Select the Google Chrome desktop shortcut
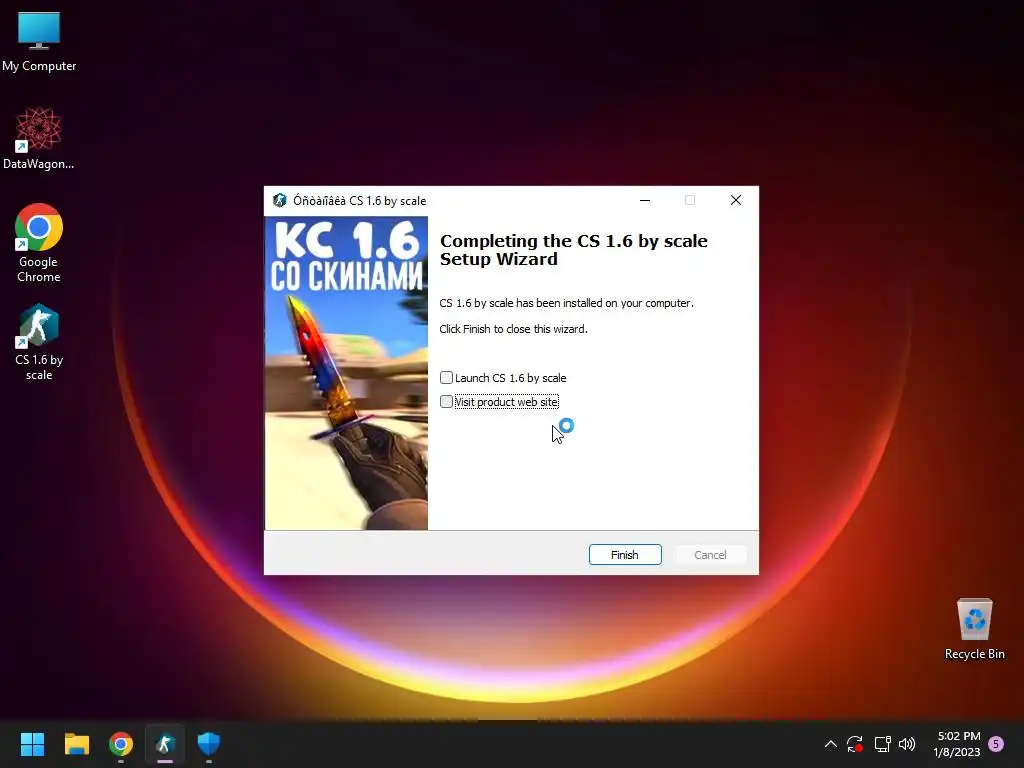The image size is (1024, 768). coord(39,244)
